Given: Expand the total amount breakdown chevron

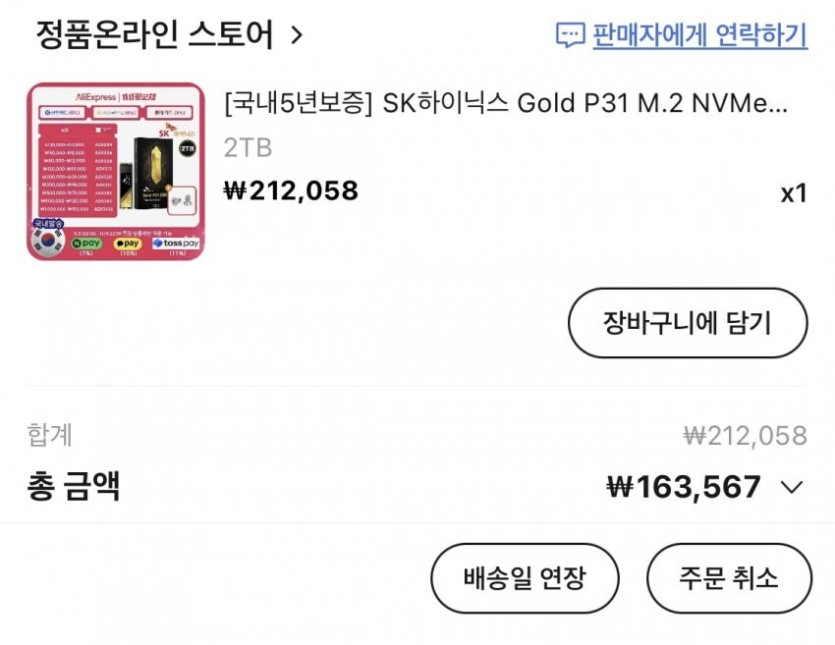Looking at the screenshot, I should pyautogui.click(x=792, y=487).
